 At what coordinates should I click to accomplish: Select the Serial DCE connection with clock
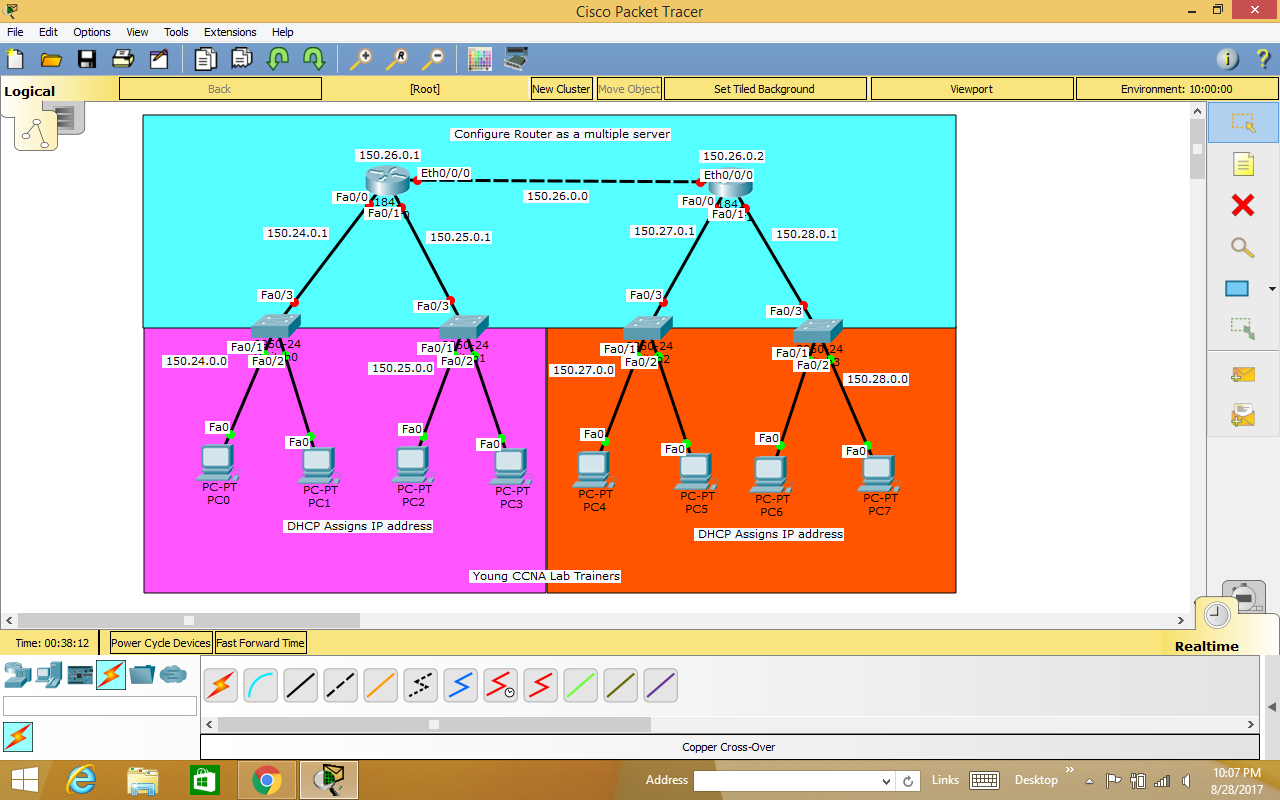coord(500,685)
